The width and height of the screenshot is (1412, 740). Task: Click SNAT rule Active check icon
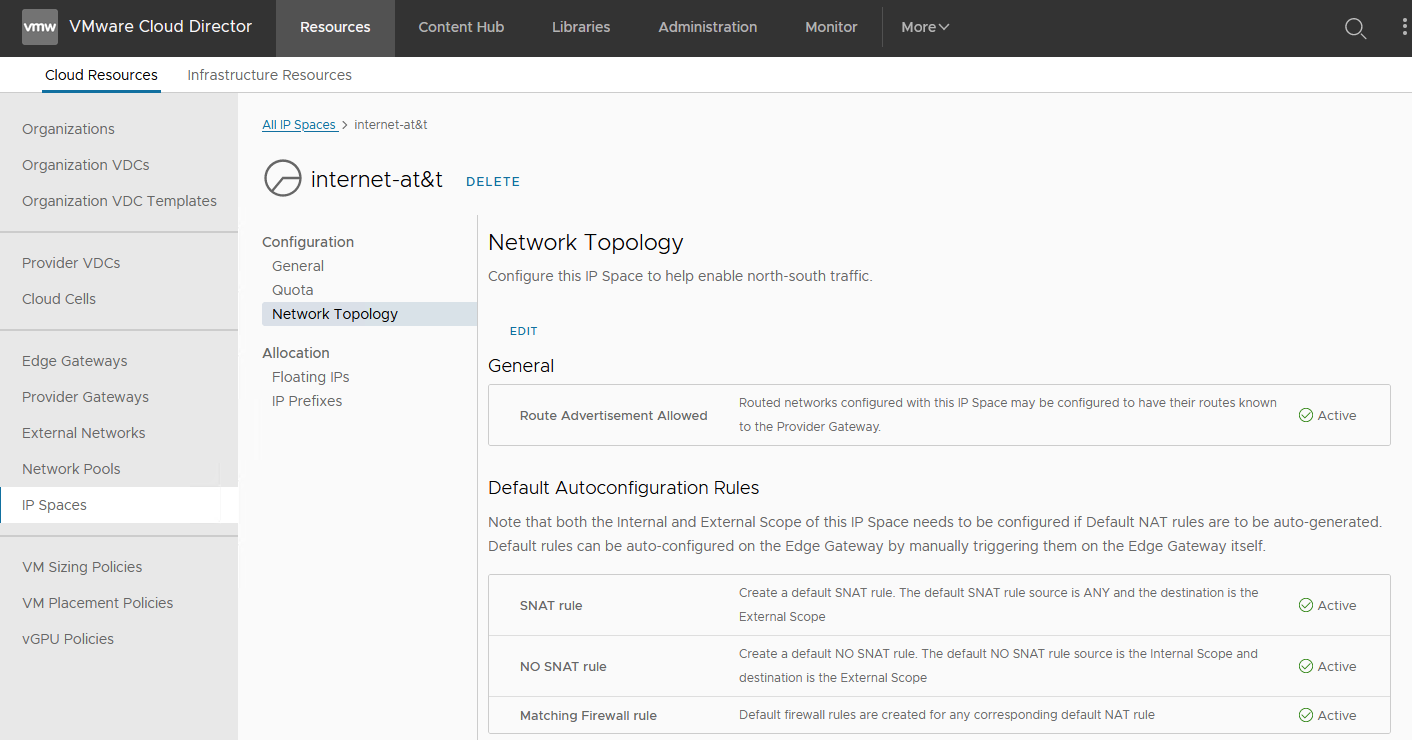(1305, 605)
